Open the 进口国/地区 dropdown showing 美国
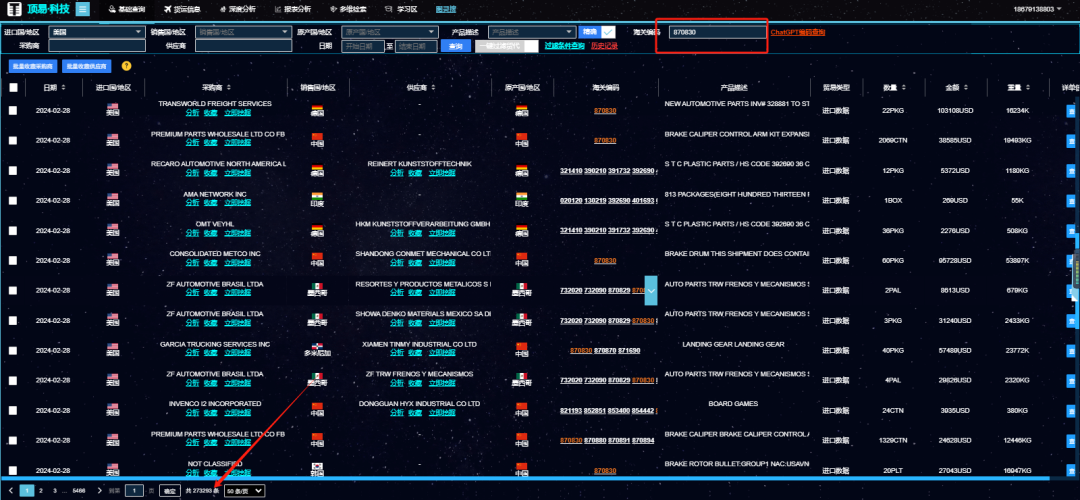The image size is (1080, 500). [97, 32]
